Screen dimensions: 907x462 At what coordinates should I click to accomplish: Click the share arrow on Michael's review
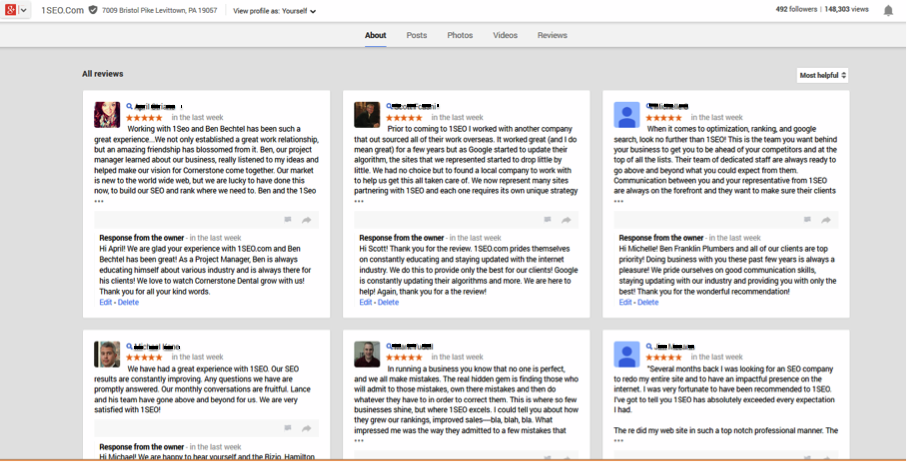(x=307, y=428)
